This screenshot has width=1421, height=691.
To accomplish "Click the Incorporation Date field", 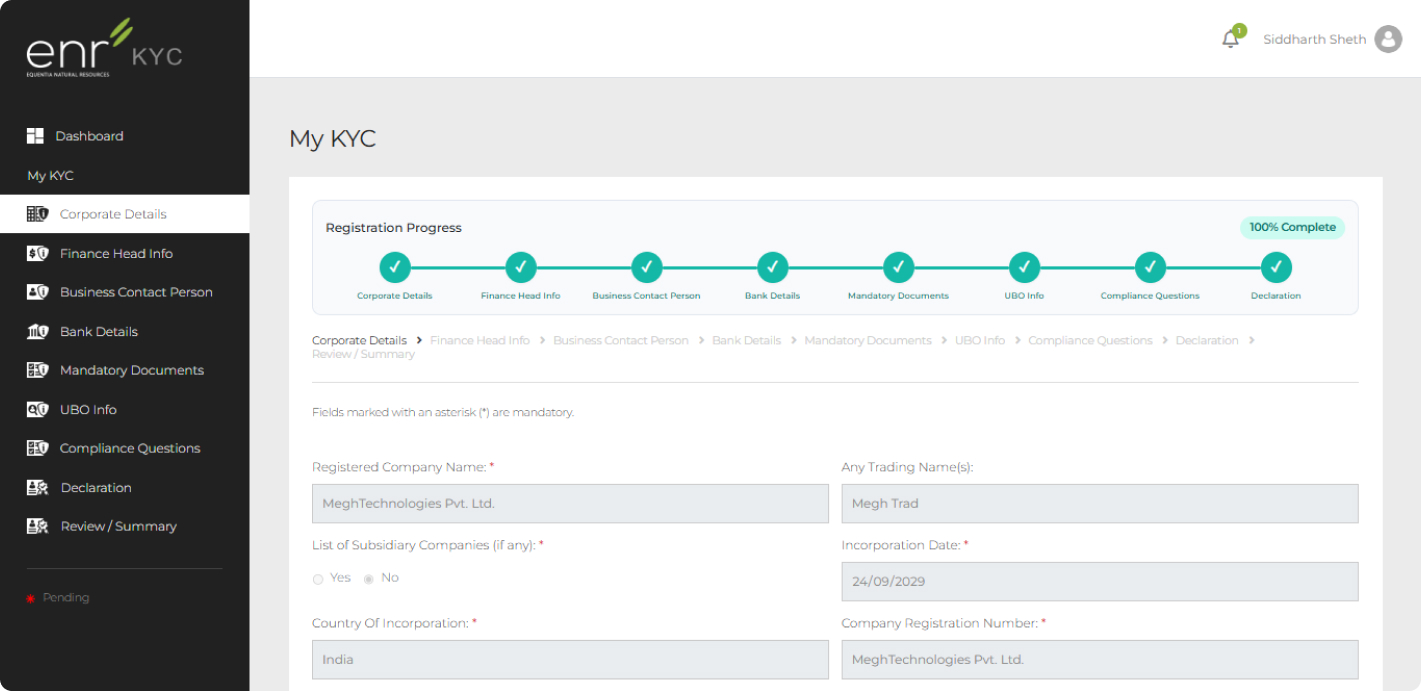I will coord(1100,581).
